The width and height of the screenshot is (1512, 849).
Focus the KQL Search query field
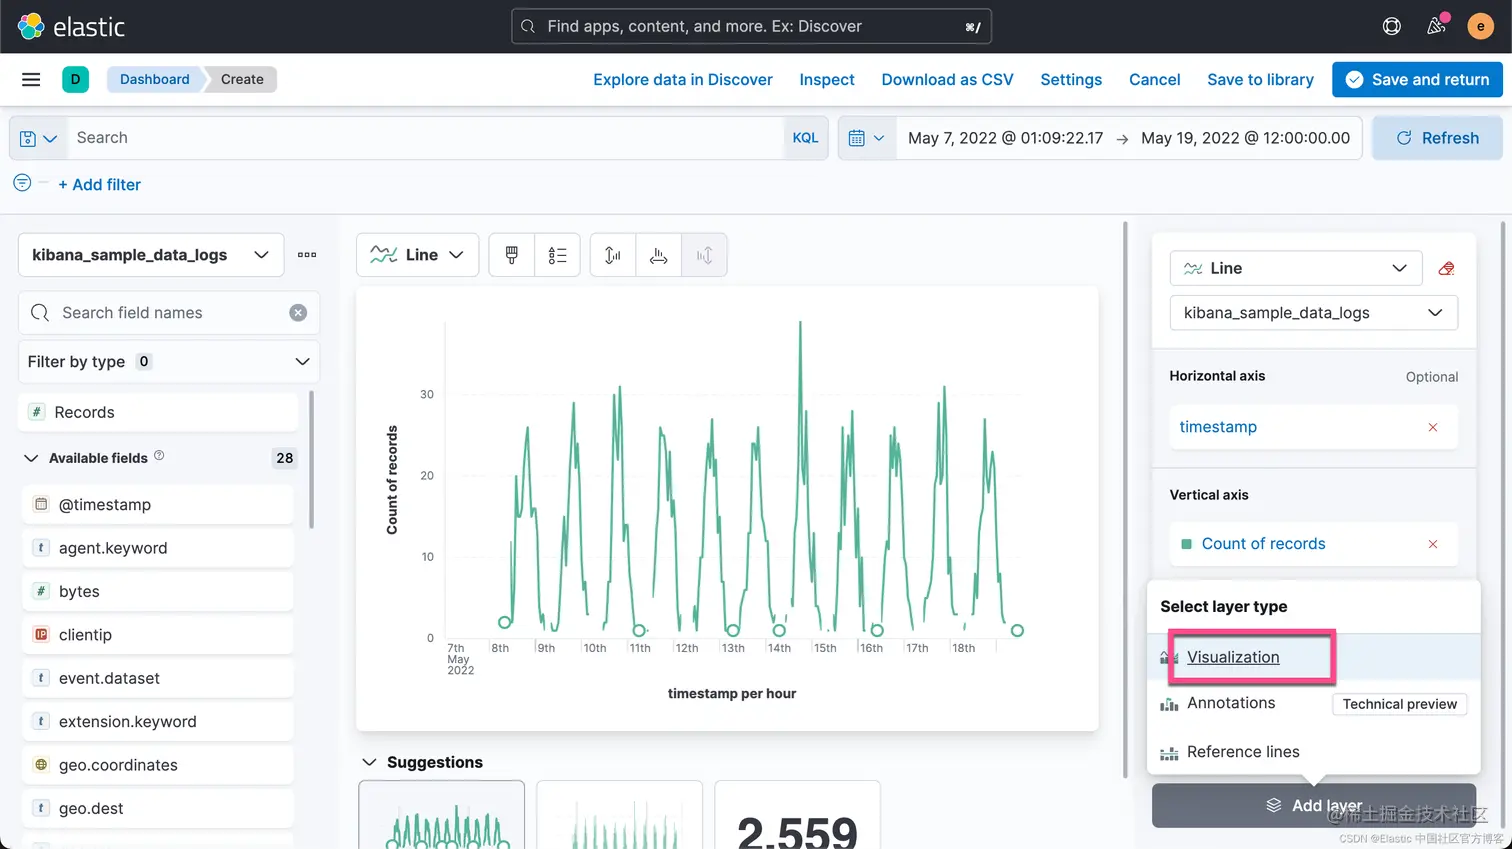[425, 138]
